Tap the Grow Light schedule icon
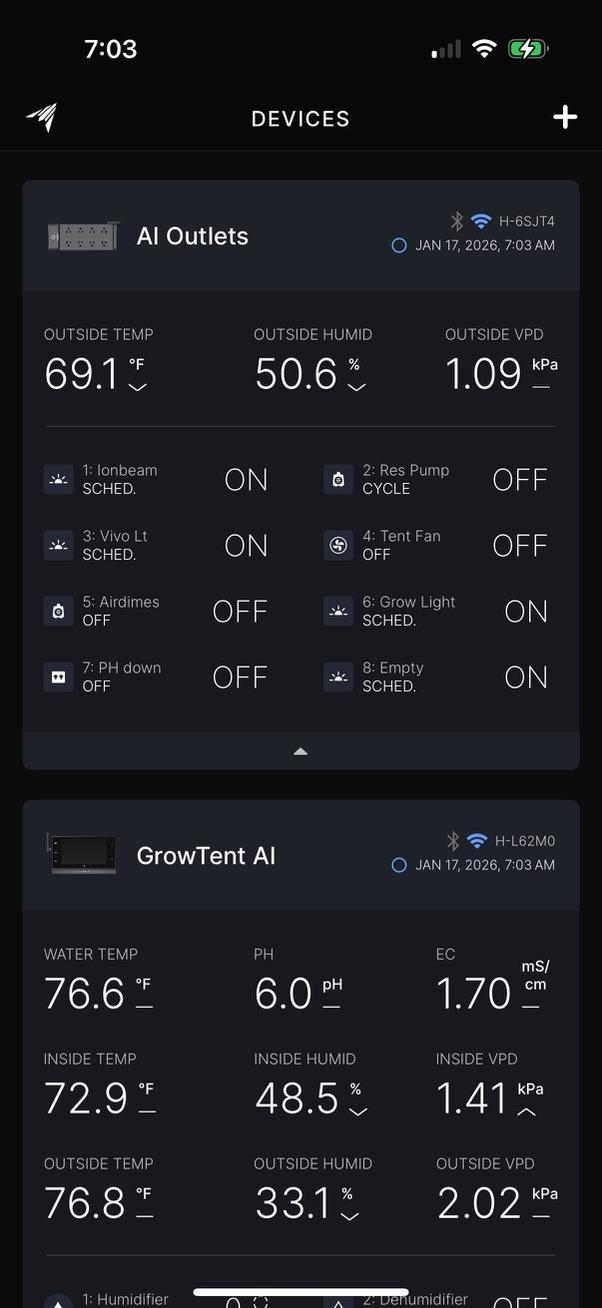602x1308 pixels. click(338, 611)
